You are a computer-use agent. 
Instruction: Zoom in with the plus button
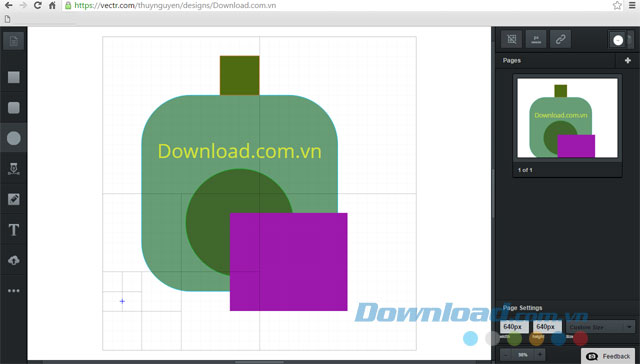[540, 355]
